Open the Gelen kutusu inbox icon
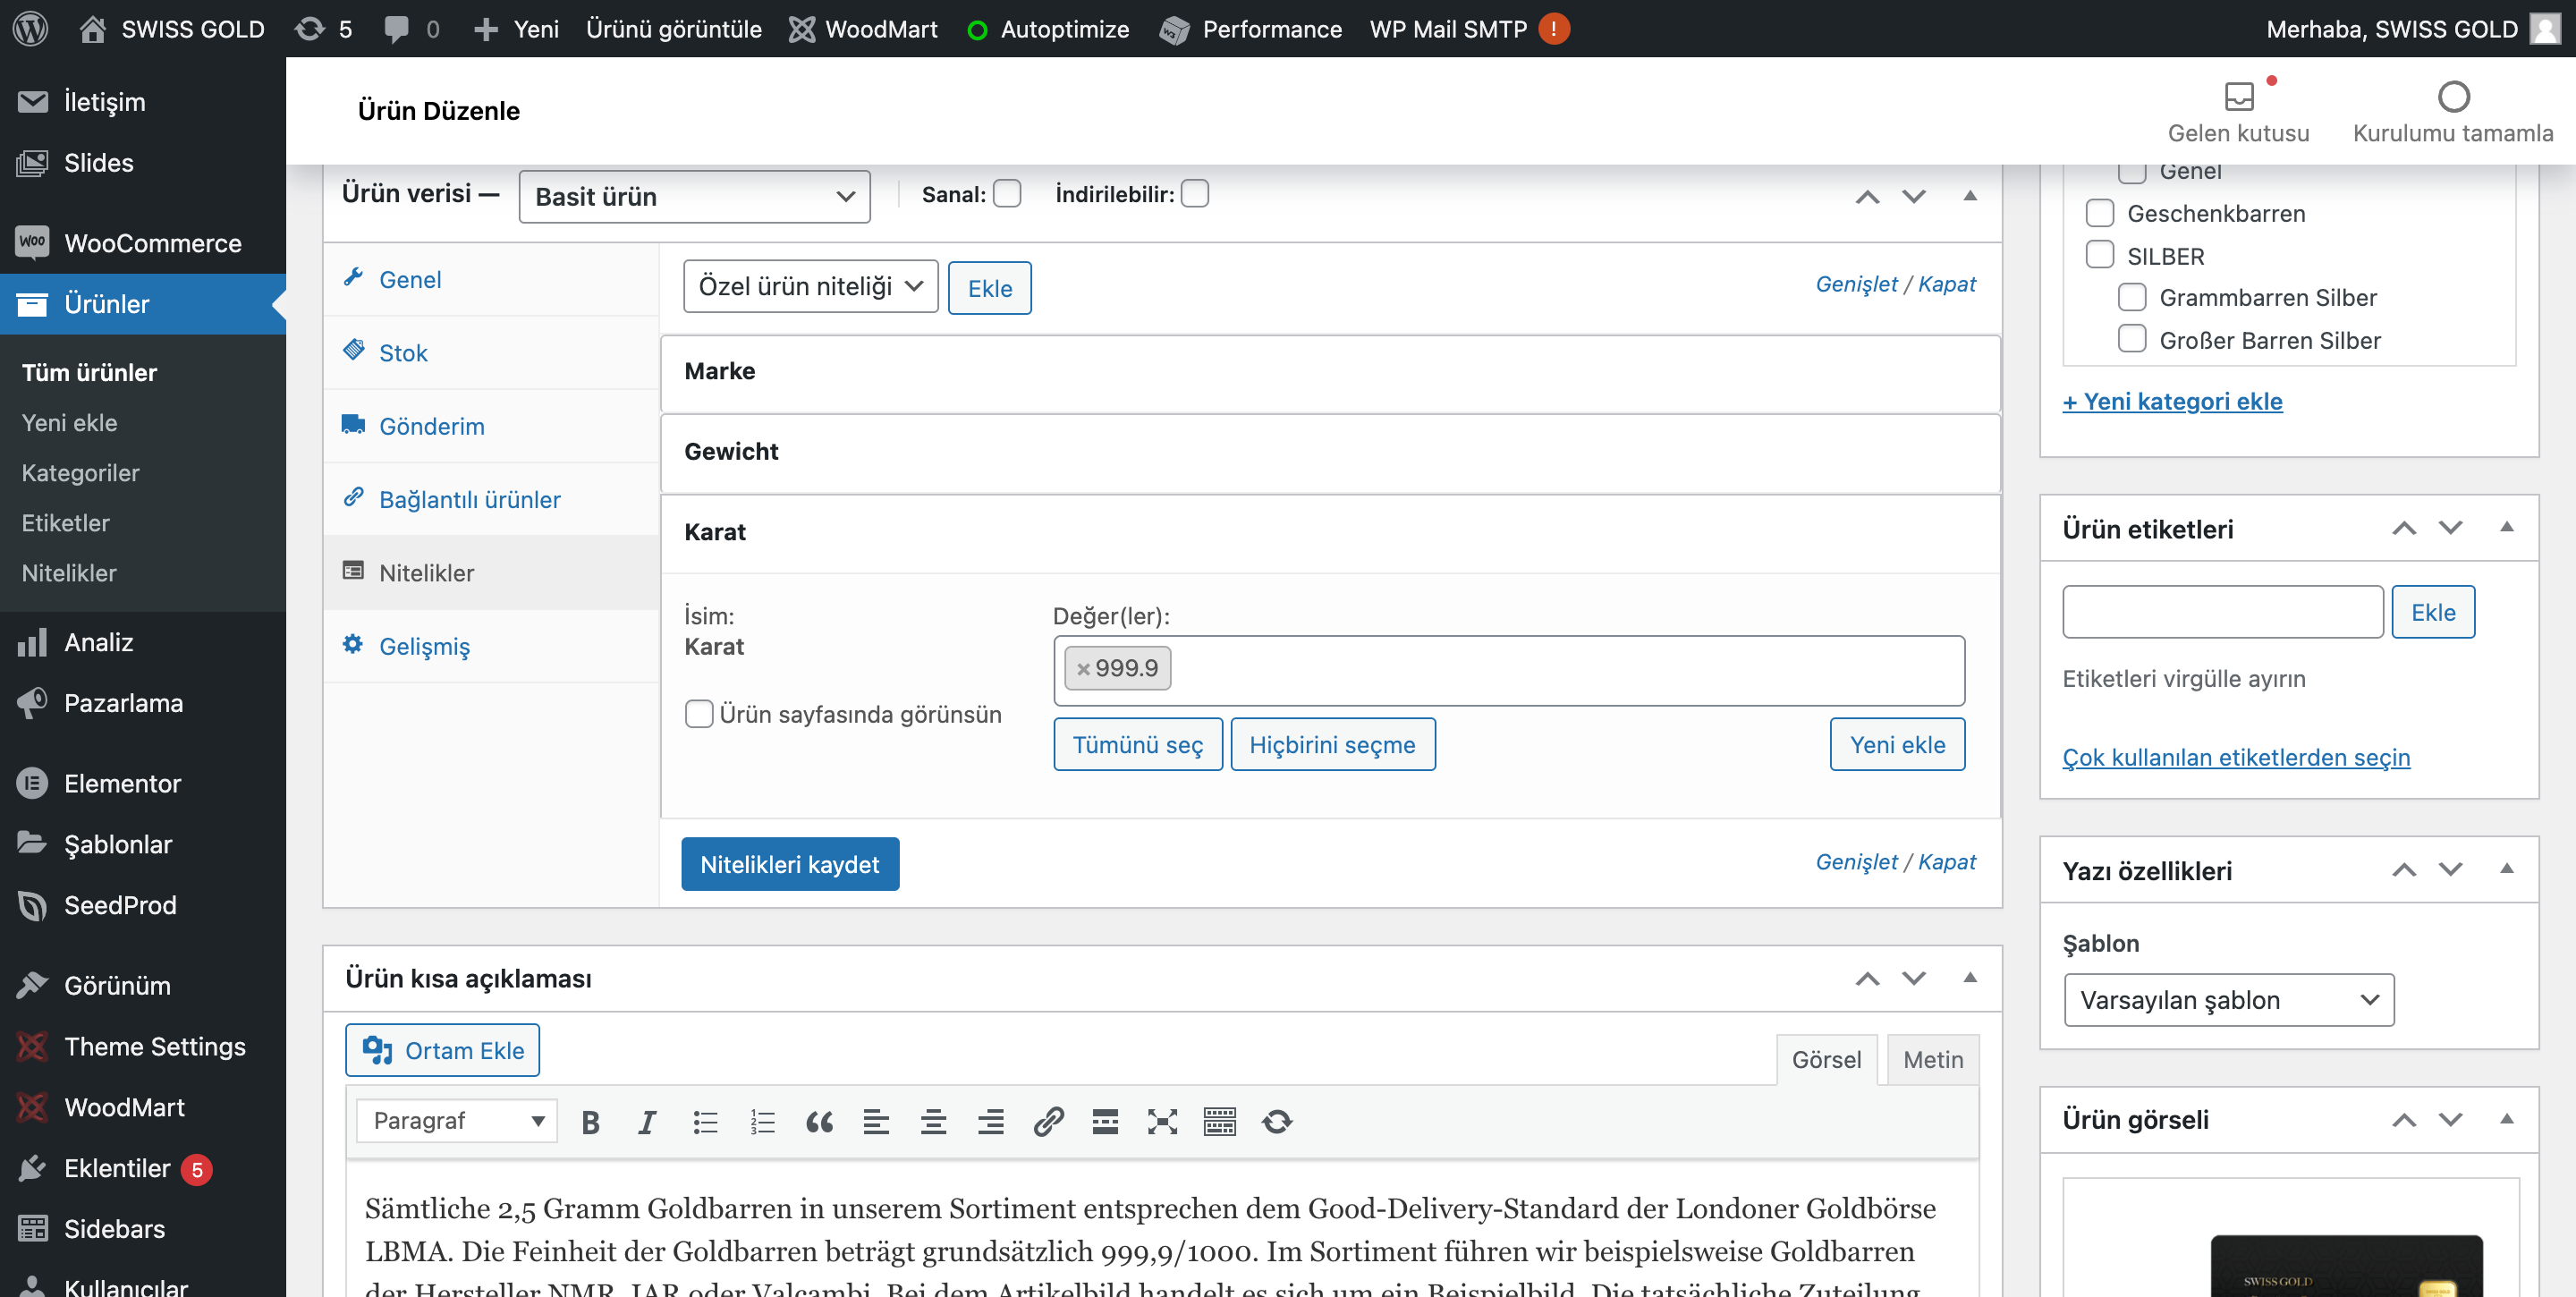Viewport: 2576px width, 1297px height. (2238, 97)
